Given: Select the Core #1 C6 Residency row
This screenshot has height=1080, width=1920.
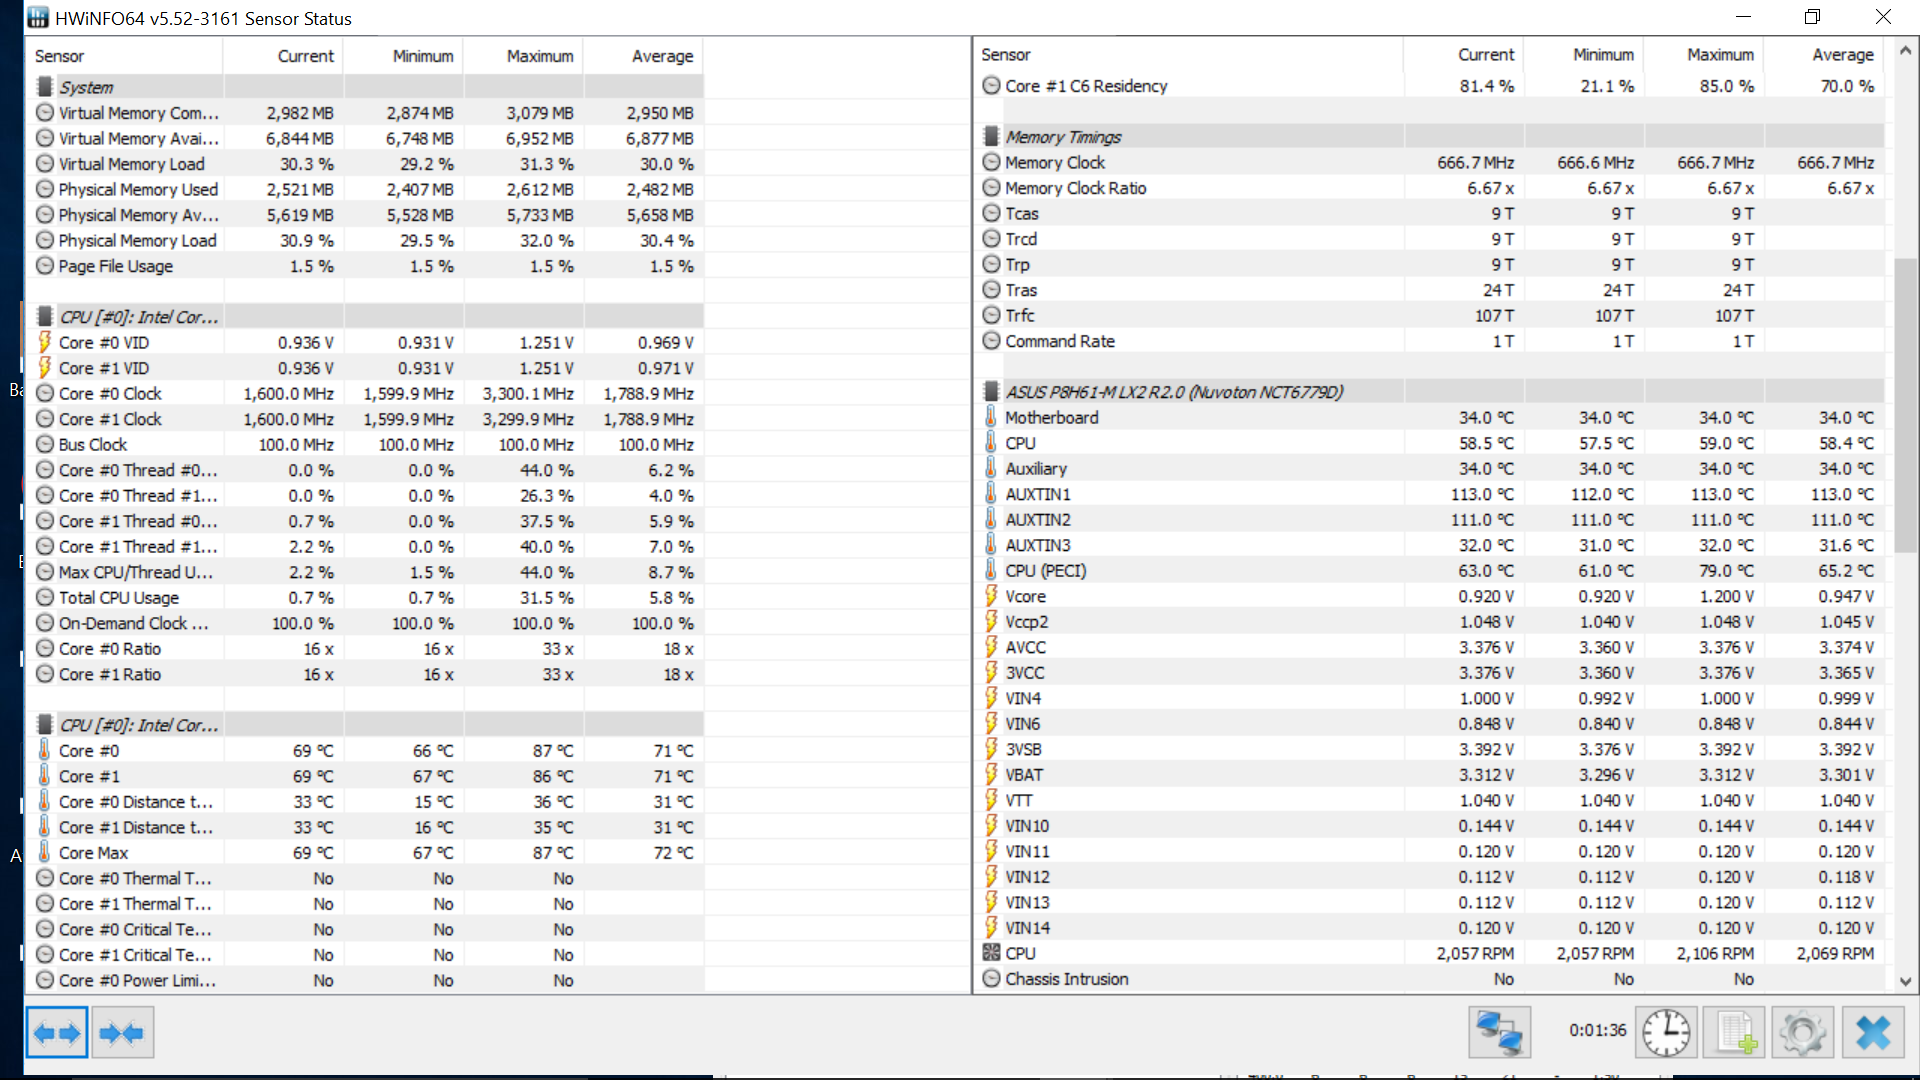Looking at the screenshot, I should [1429, 86].
